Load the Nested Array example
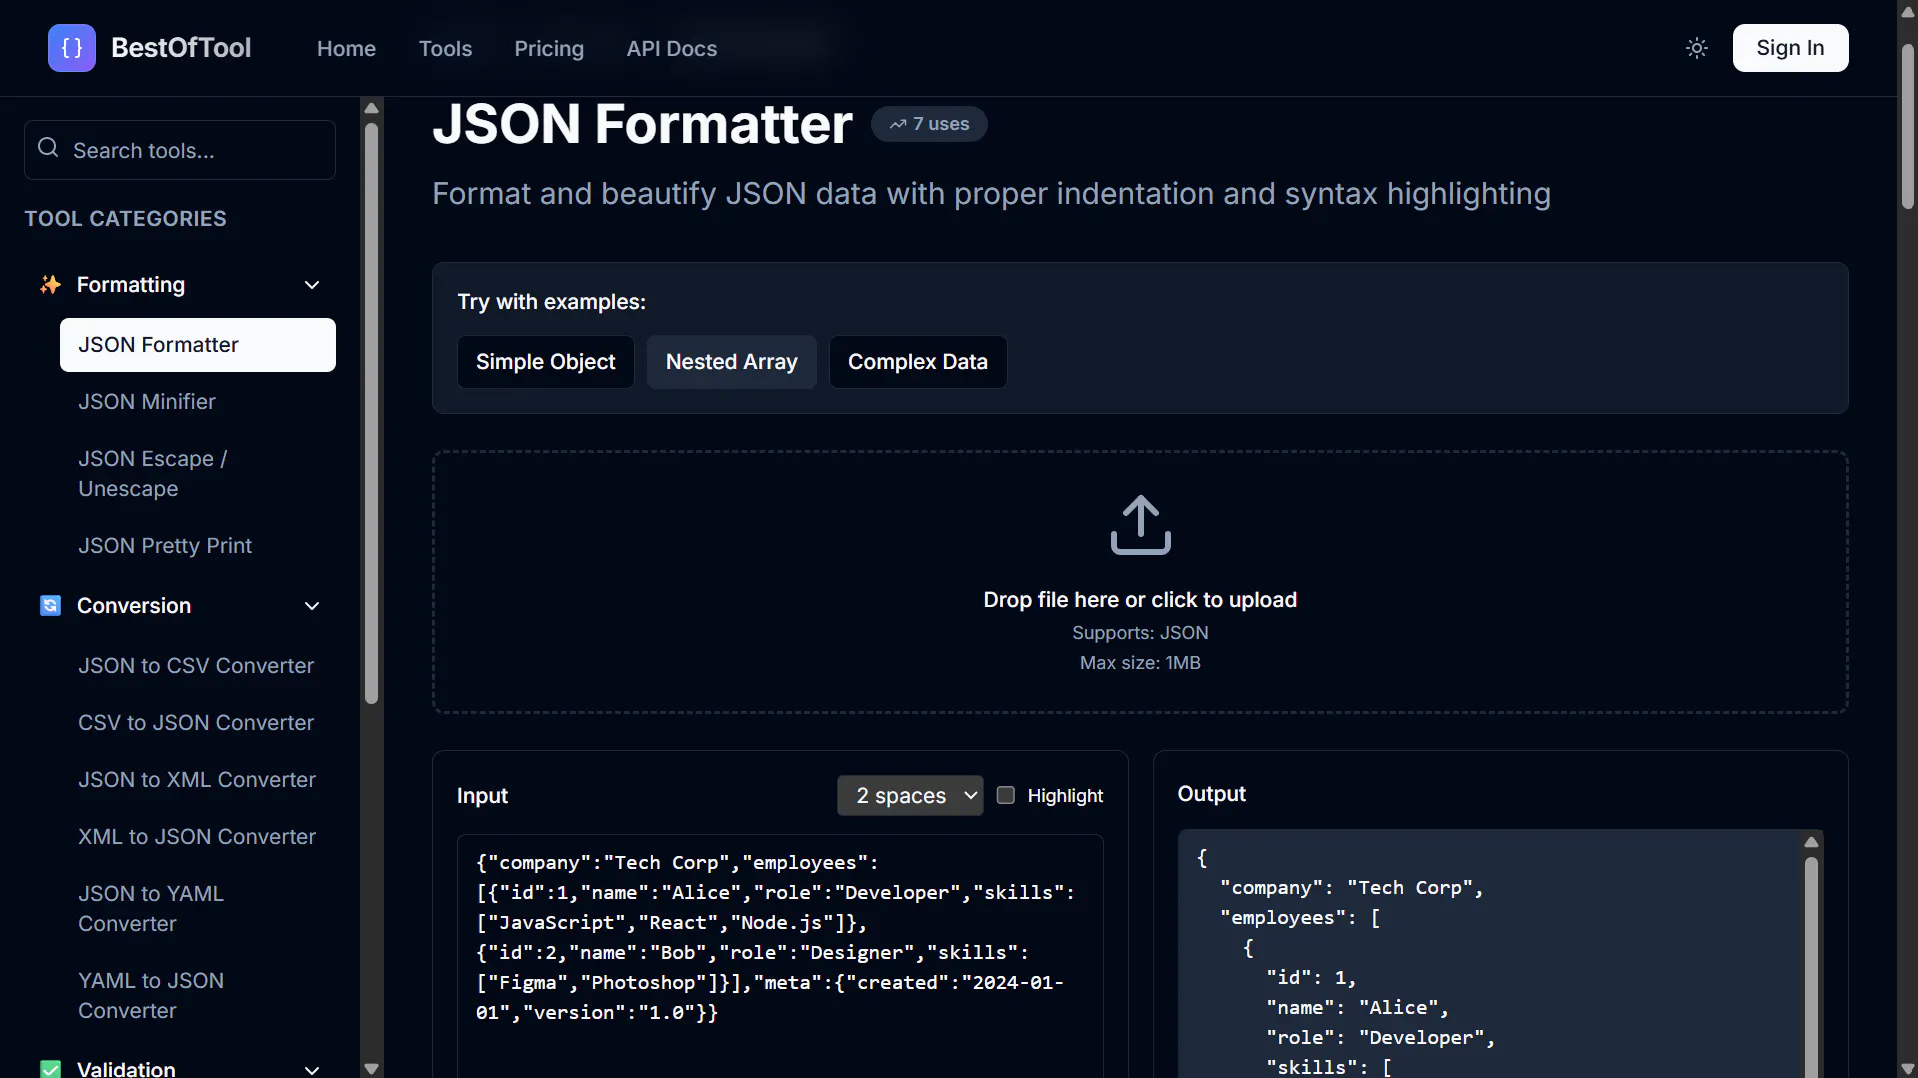The height and width of the screenshot is (1078, 1918). click(732, 362)
